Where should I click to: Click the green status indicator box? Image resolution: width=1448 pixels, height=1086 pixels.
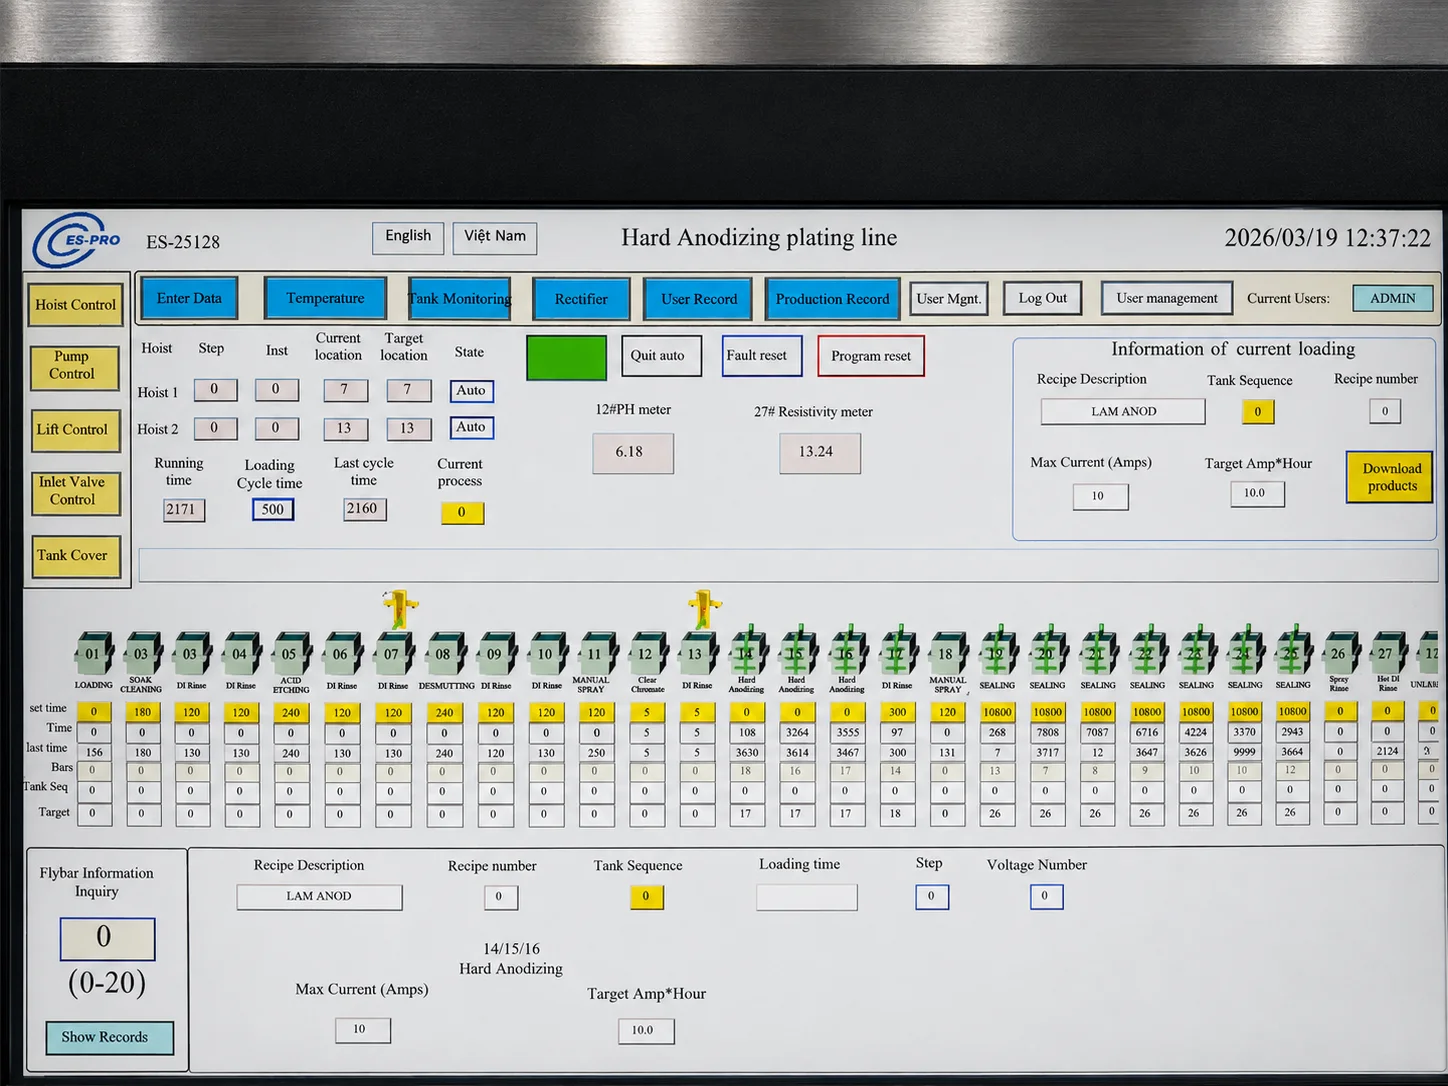click(x=566, y=357)
